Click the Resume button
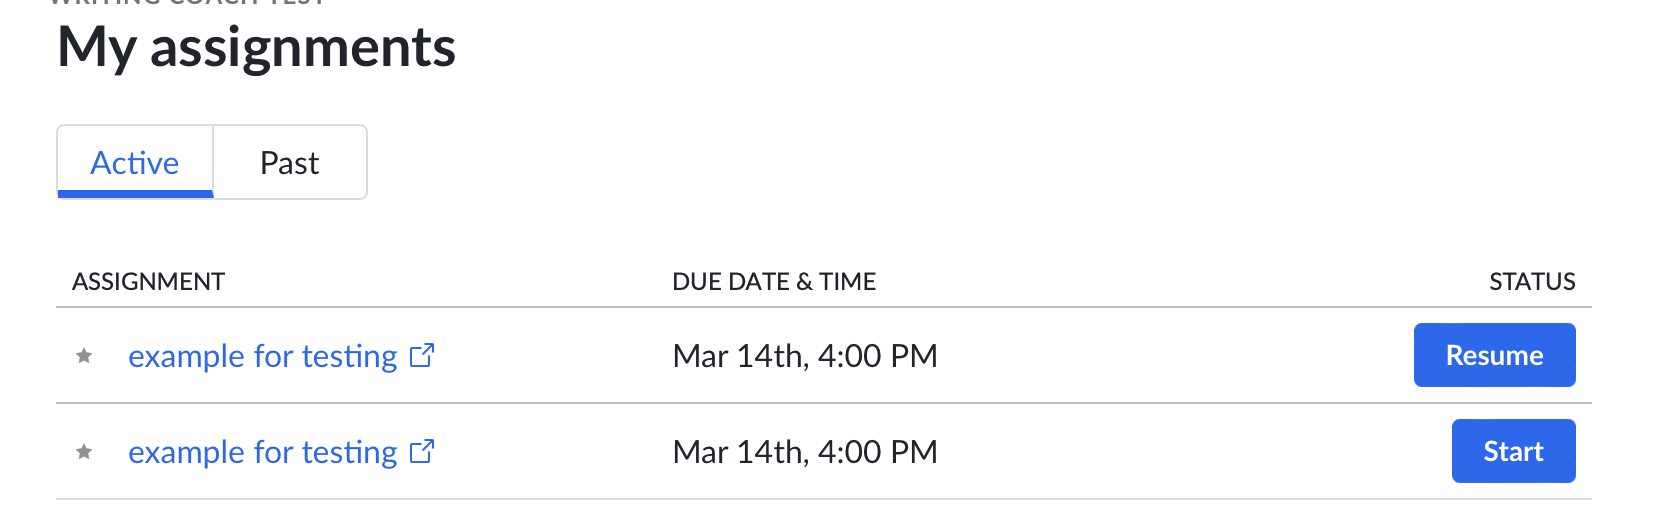 [x=1494, y=355]
